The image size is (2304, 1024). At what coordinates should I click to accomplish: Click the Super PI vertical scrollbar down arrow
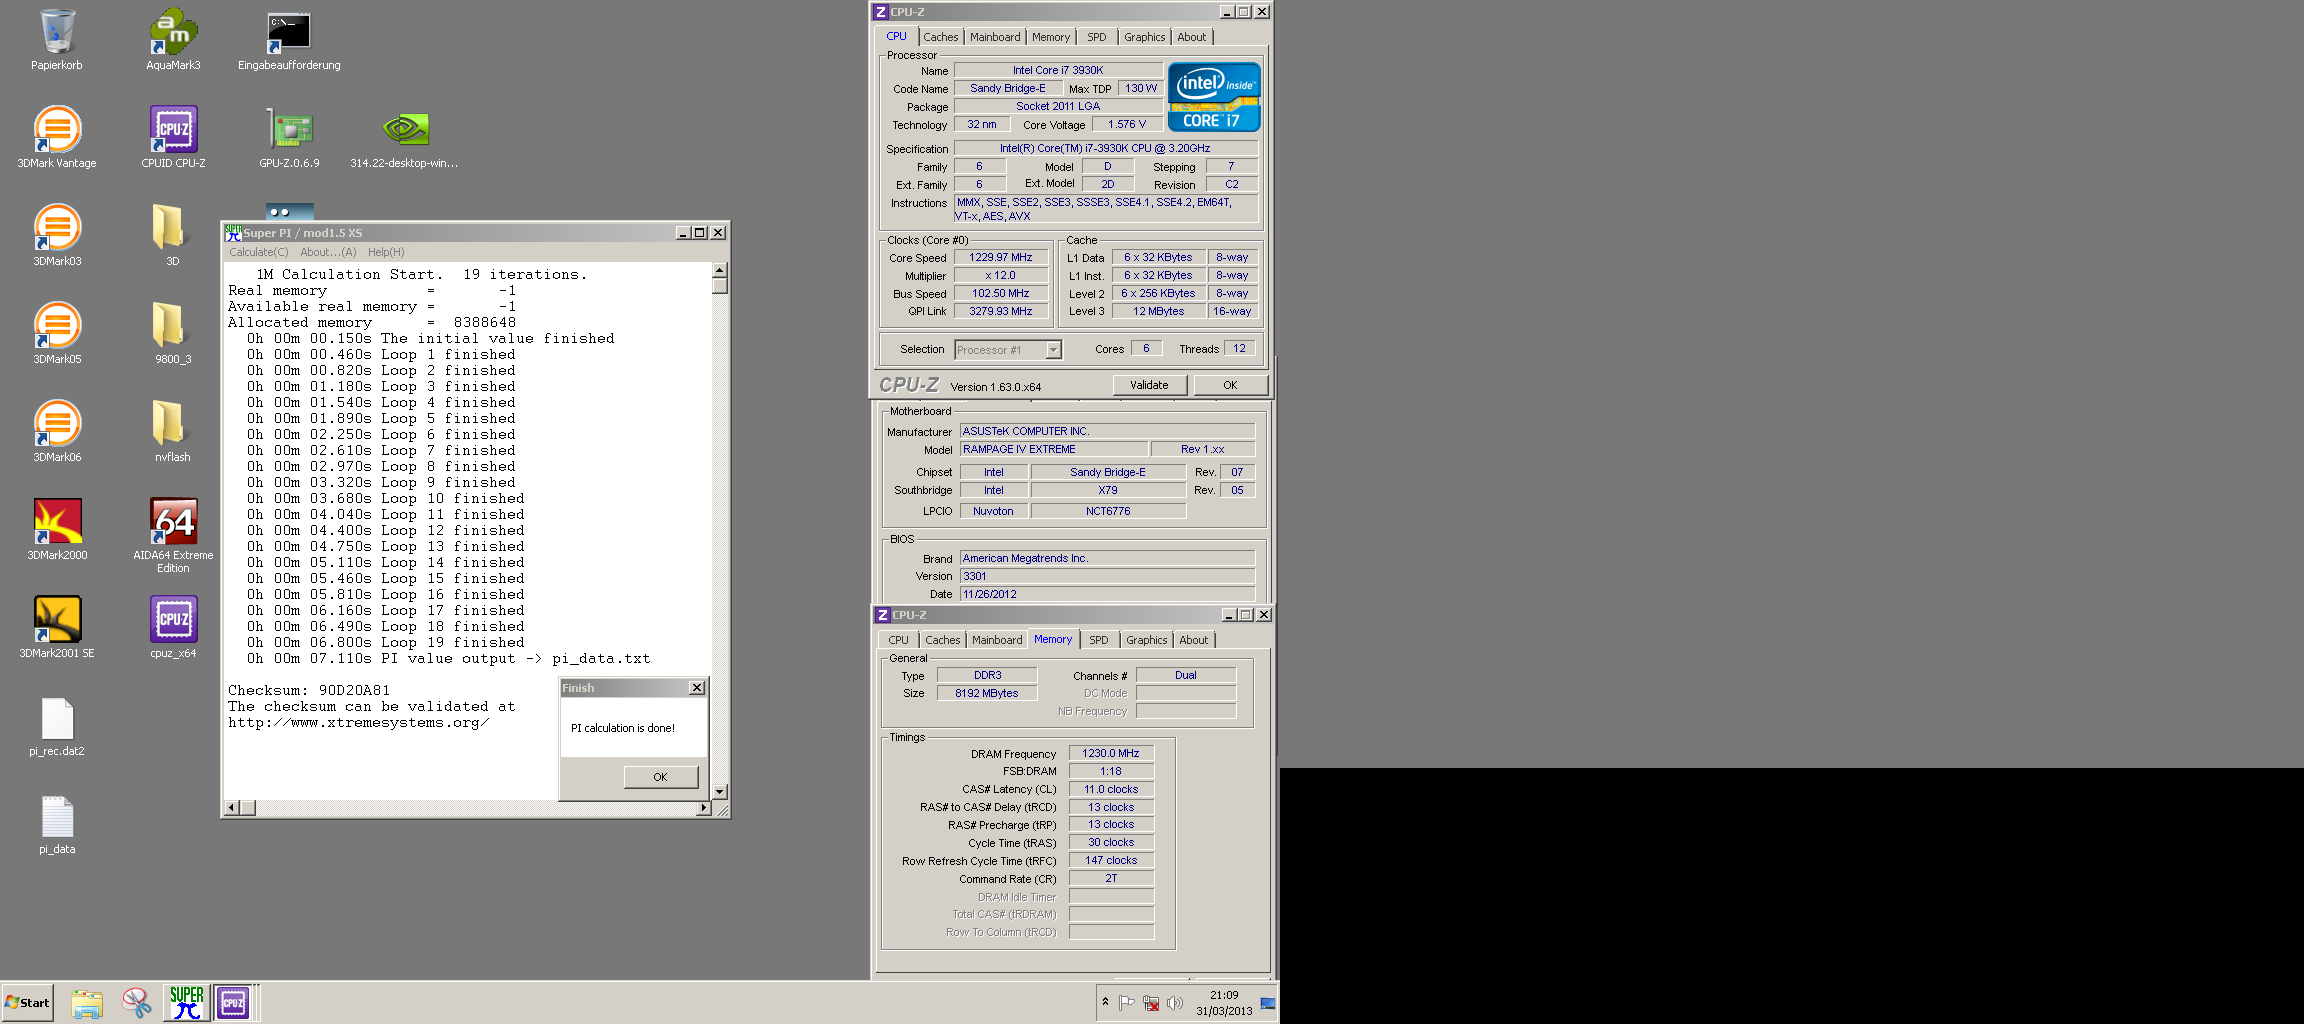point(719,791)
